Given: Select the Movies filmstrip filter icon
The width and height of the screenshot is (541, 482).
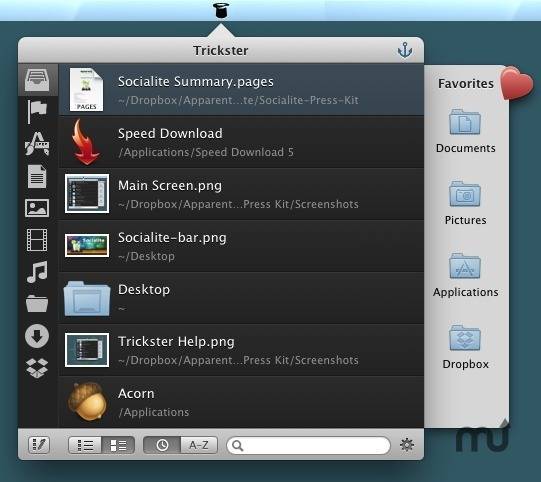Looking at the screenshot, I should tap(37, 240).
